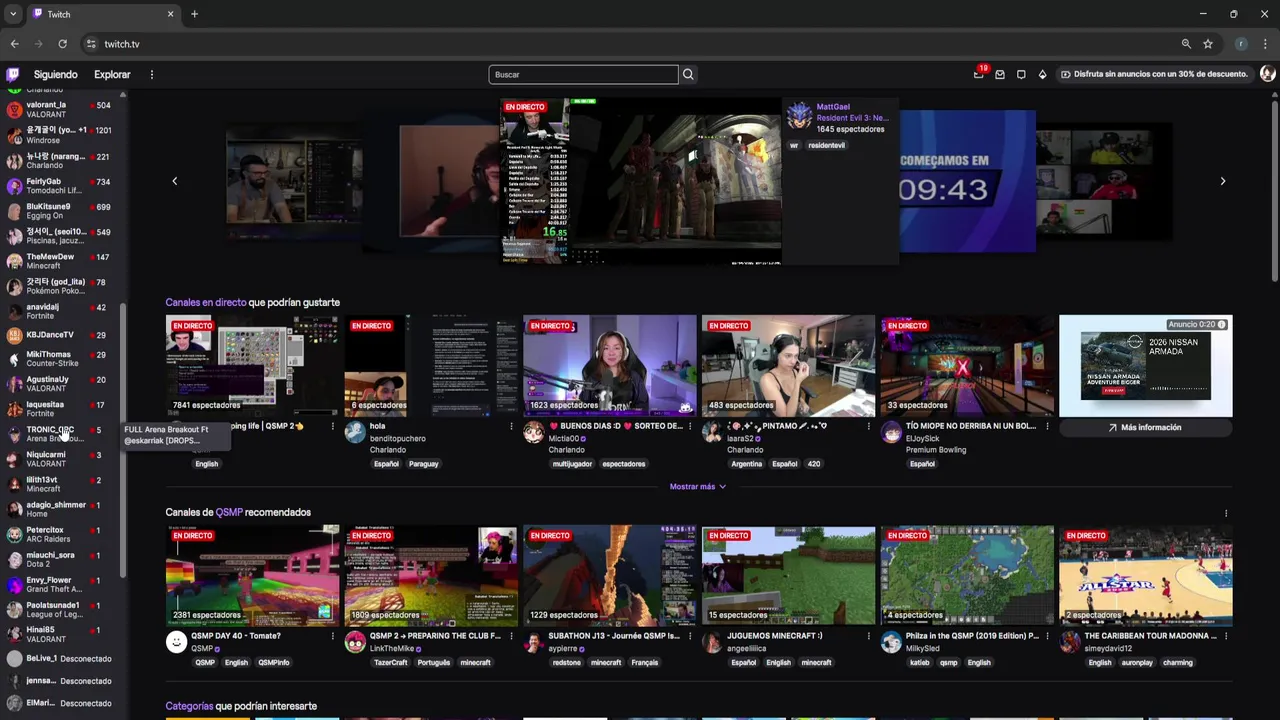Image resolution: width=1280 pixels, height=720 pixels.
Task: Expand Mostrar más live channels
Action: pyautogui.click(x=697, y=487)
